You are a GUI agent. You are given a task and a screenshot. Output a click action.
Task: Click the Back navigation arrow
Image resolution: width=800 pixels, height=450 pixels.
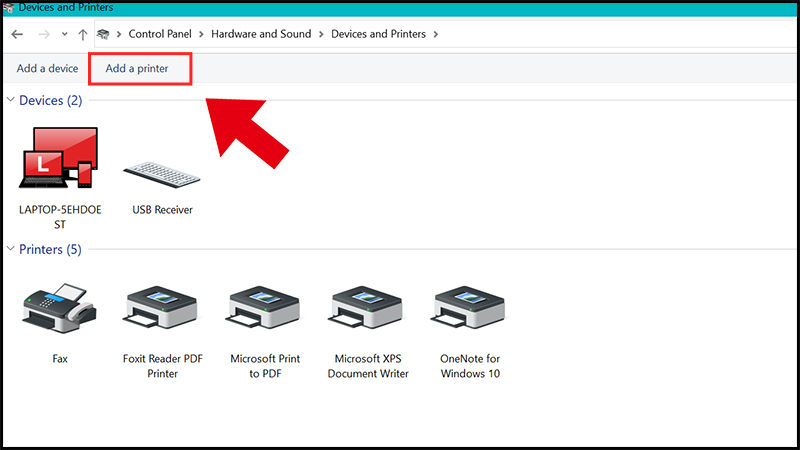17,34
